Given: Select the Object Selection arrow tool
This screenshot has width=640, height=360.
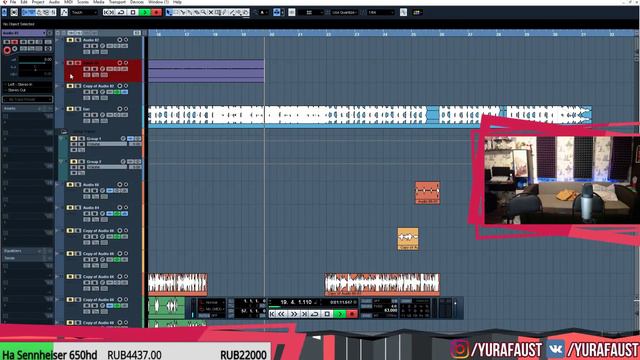Looking at the screenshot, I should (169, 13).
